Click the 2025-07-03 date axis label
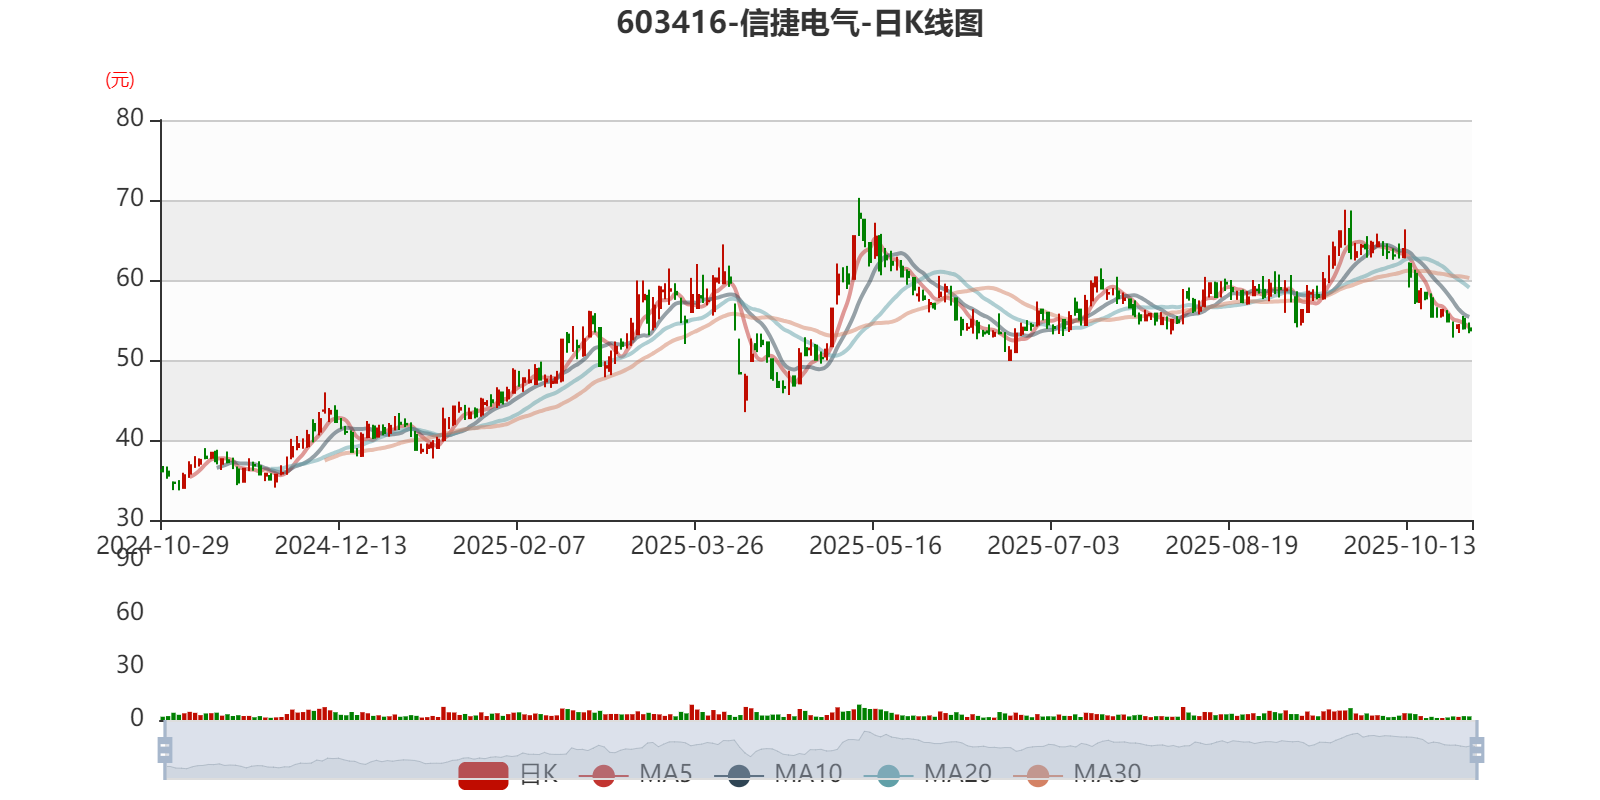The height and width of the screenshot is (800, 1600). [x=1053, y=546]
